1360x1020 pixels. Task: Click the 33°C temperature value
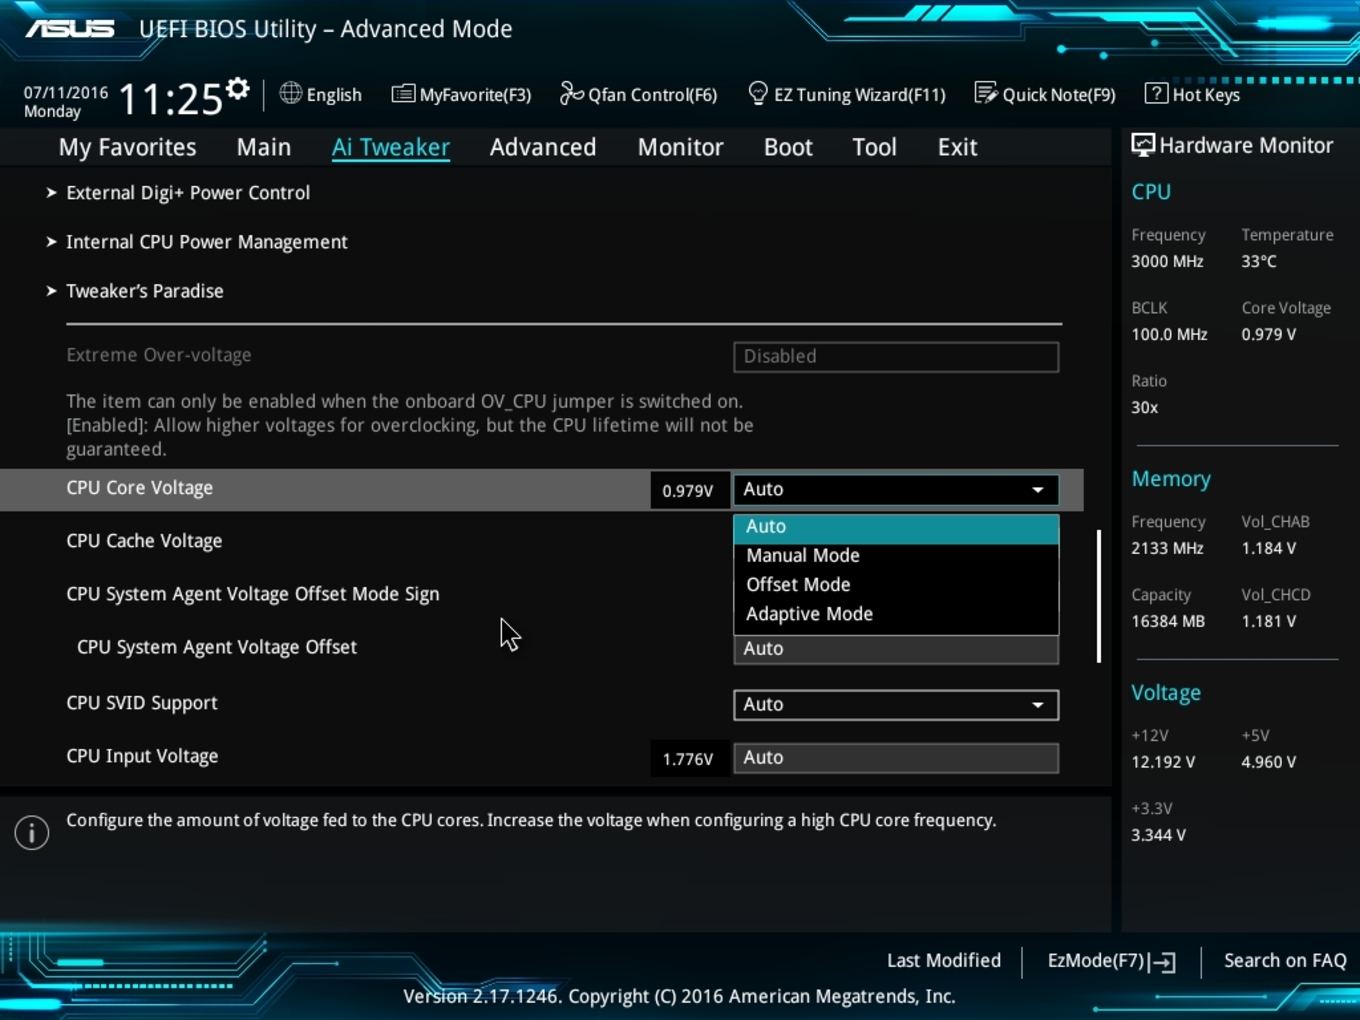pos(1259,262)
